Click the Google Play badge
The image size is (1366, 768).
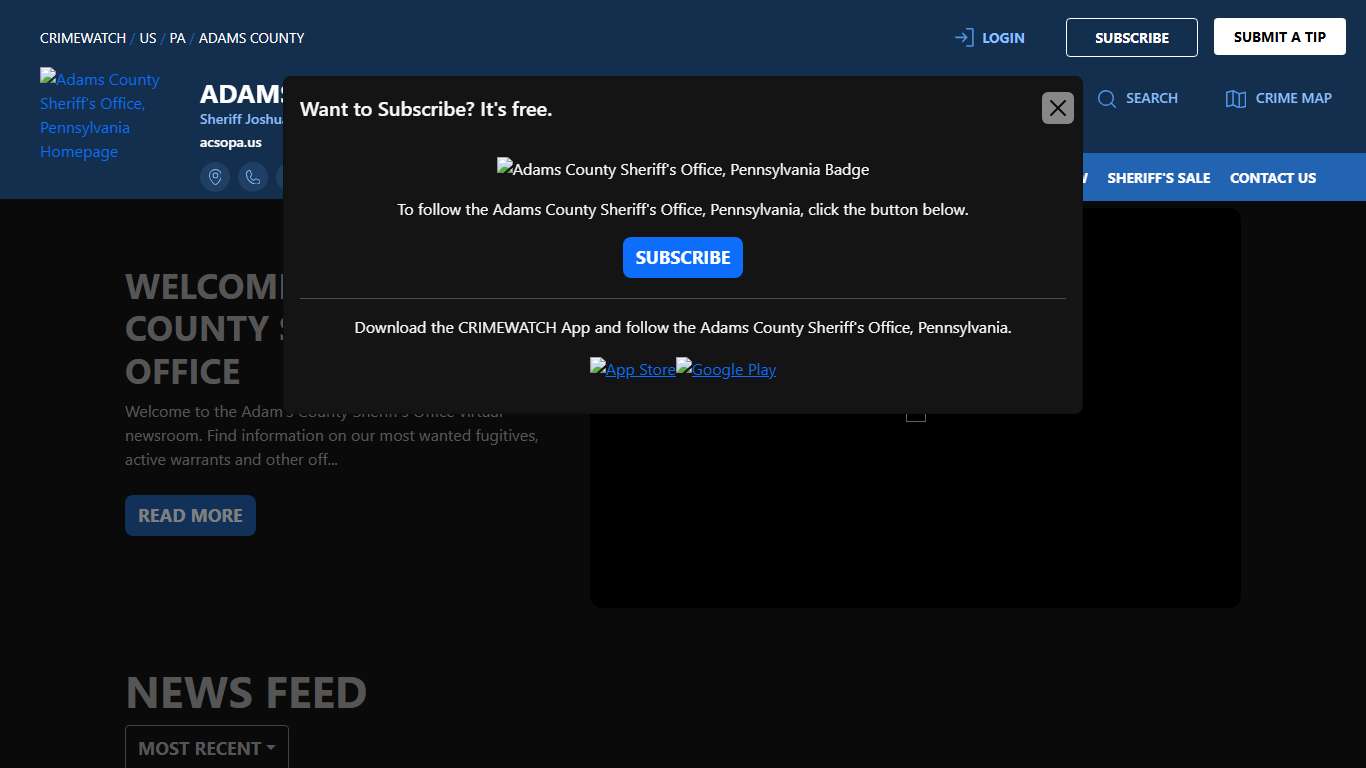(x=726, y=369)
